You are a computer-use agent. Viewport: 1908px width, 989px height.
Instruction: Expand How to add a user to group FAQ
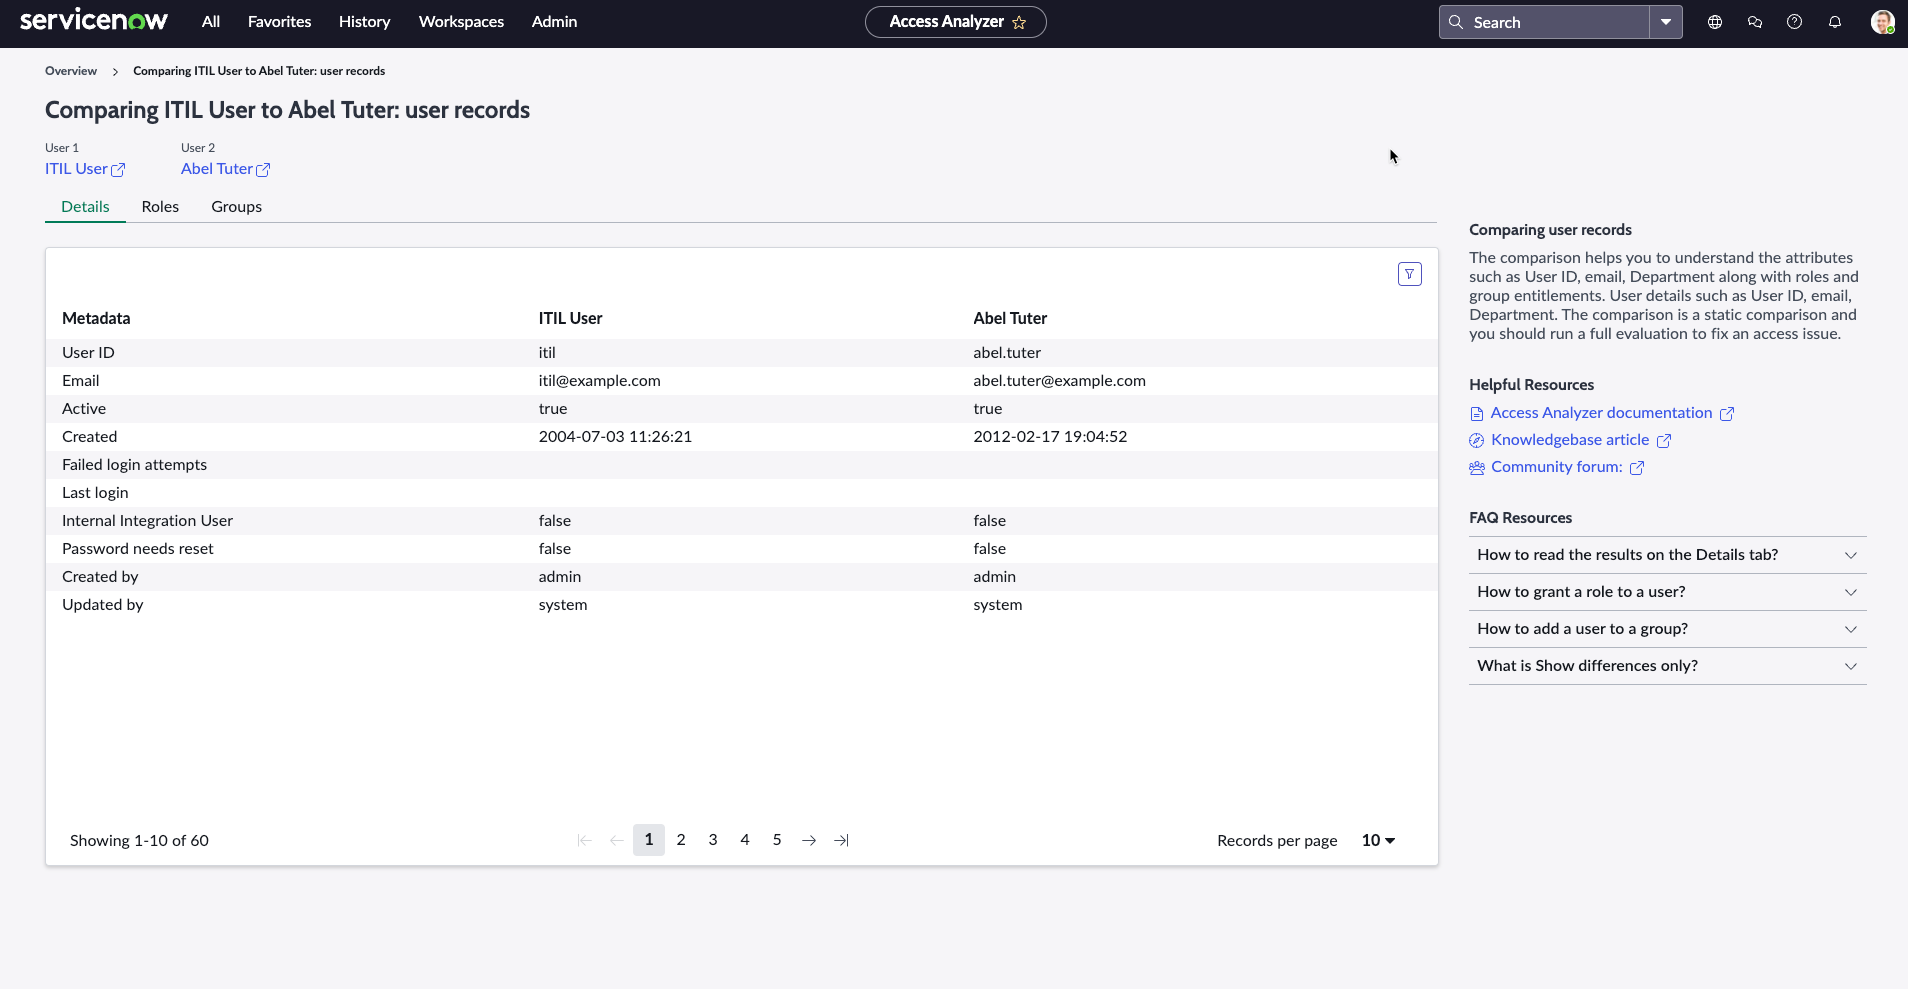1667,629
